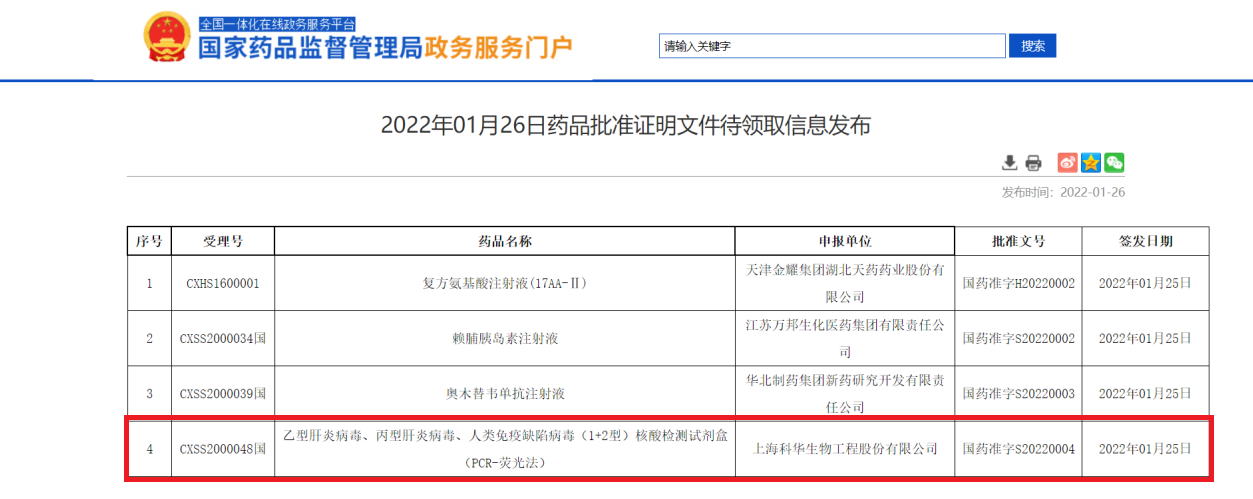
Task: Click approval number 国药准字S20220004
Action: click(x=1018, y=449)
